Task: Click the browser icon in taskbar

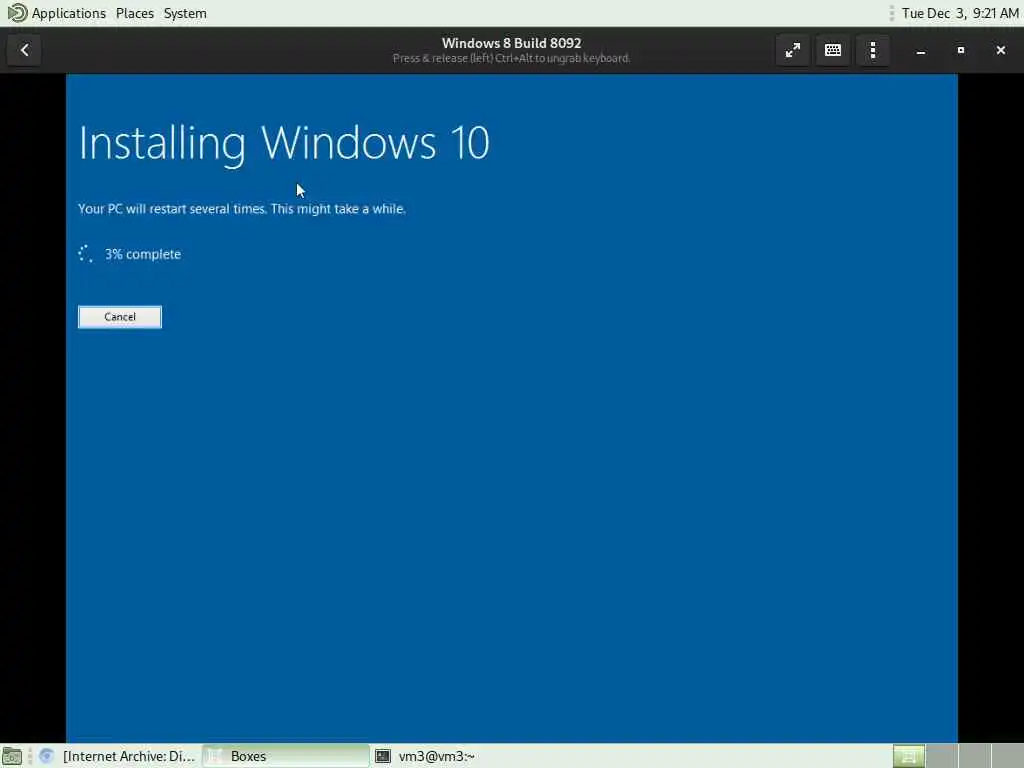Action: click(46, 756)
